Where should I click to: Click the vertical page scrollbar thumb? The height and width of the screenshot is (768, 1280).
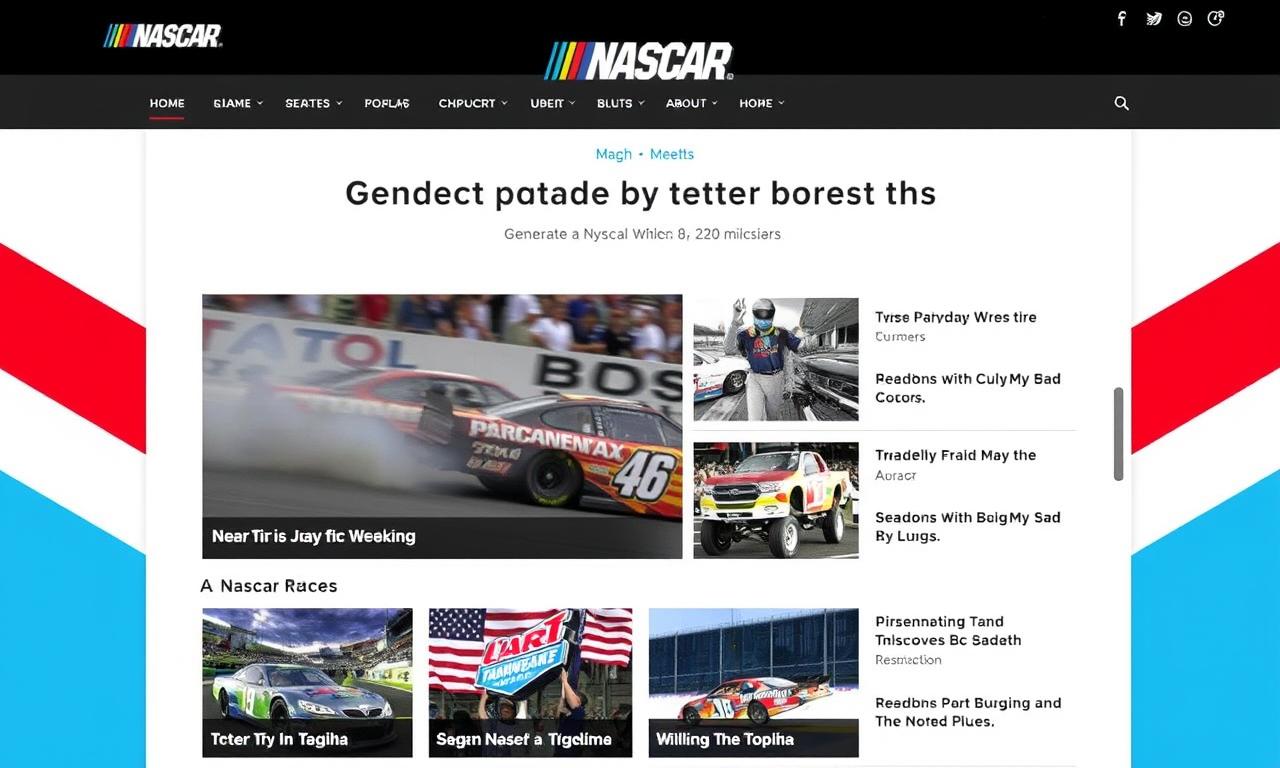click(x=1118, y=434)
